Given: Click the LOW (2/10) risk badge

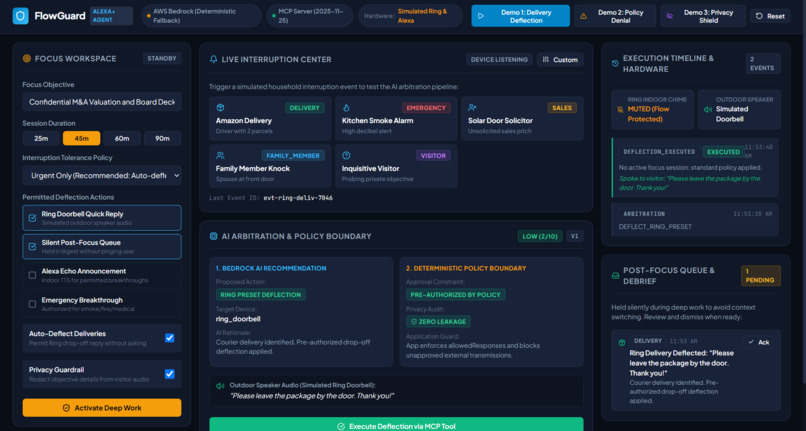Looking at the screenshot, I should pos(539,236).
